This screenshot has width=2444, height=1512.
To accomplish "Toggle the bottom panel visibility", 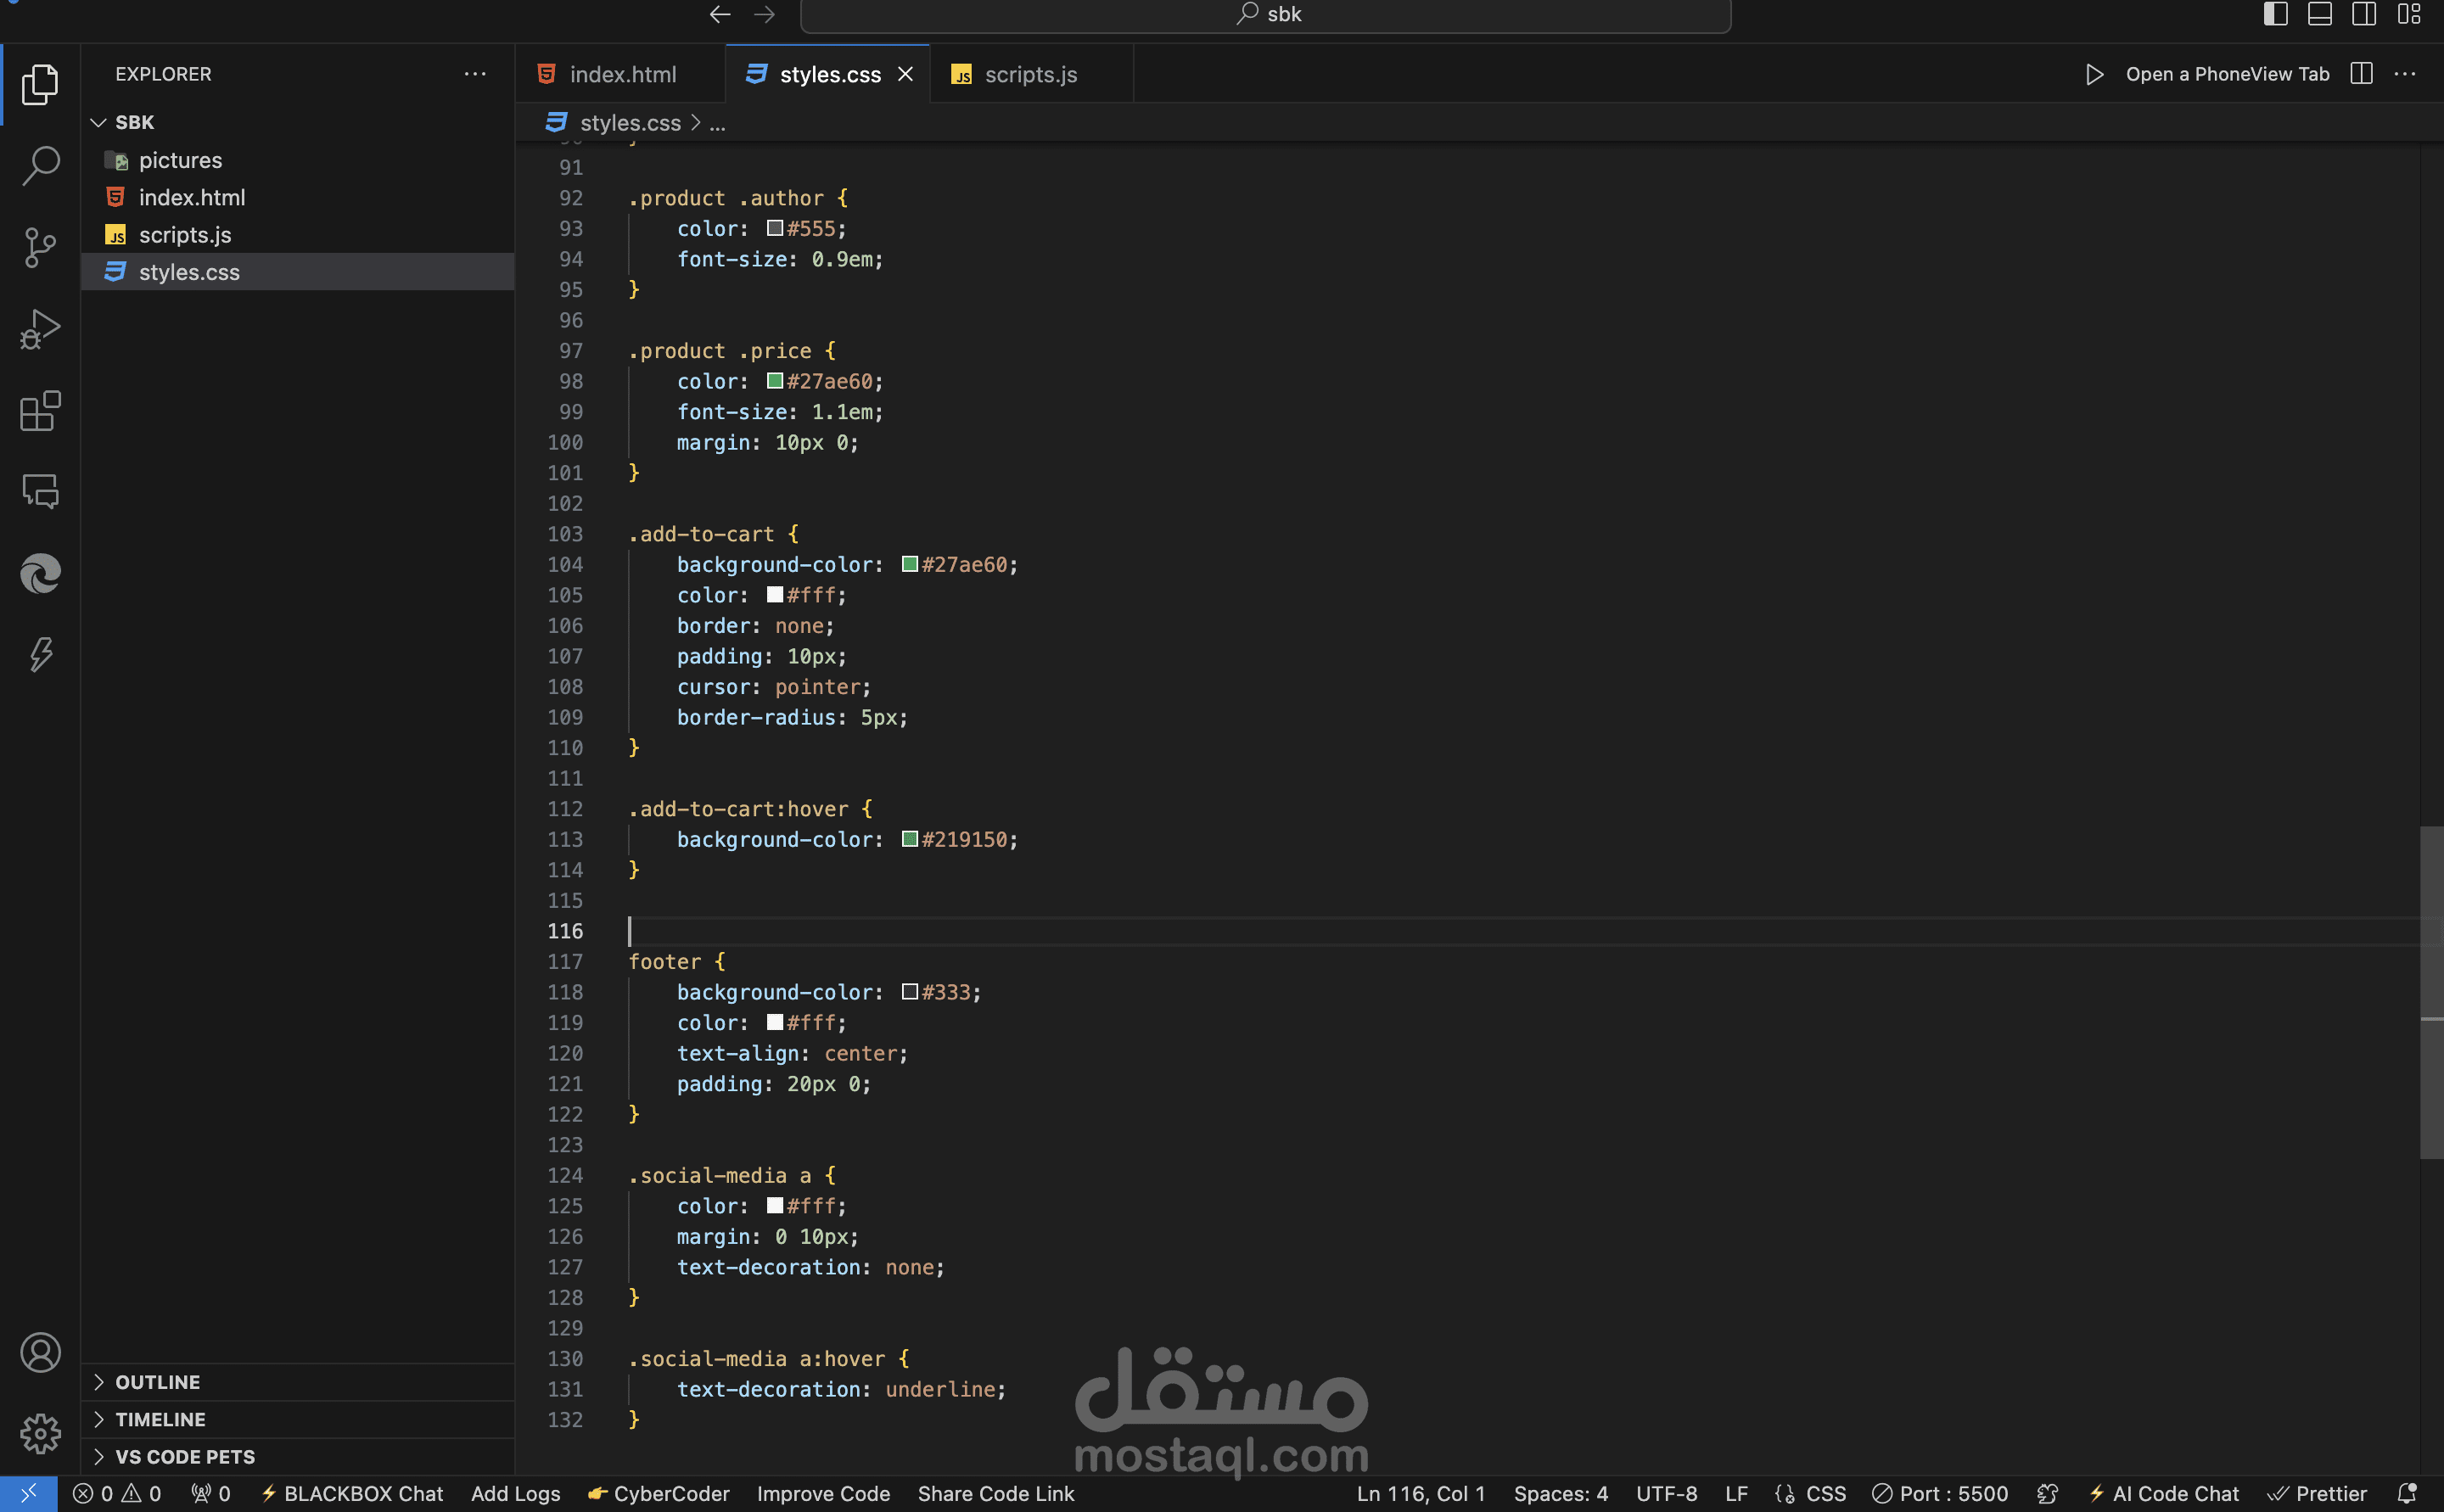I will tap(2320, 14).
